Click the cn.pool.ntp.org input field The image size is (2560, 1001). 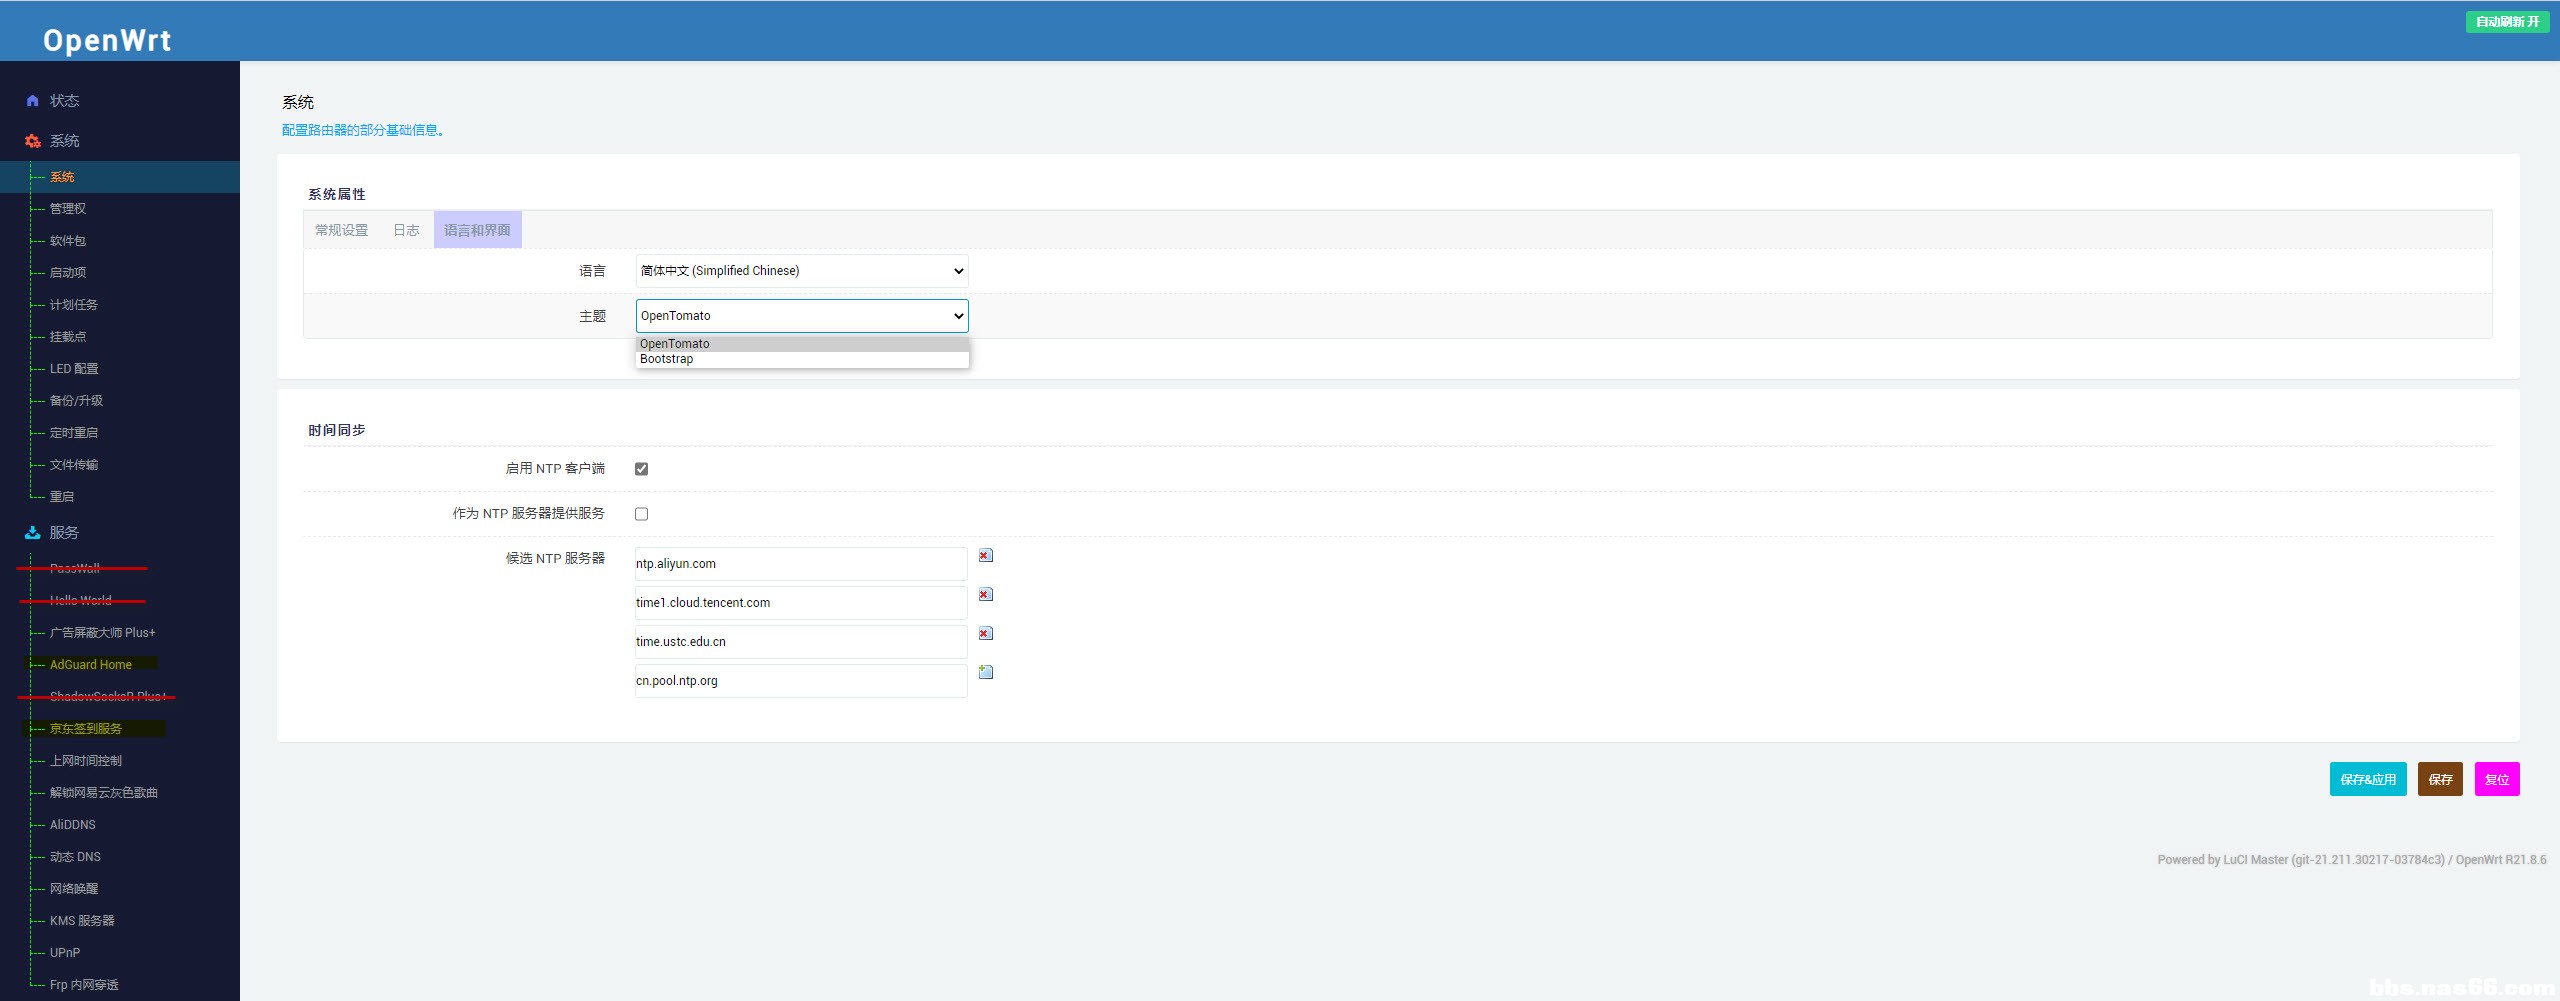800,681
